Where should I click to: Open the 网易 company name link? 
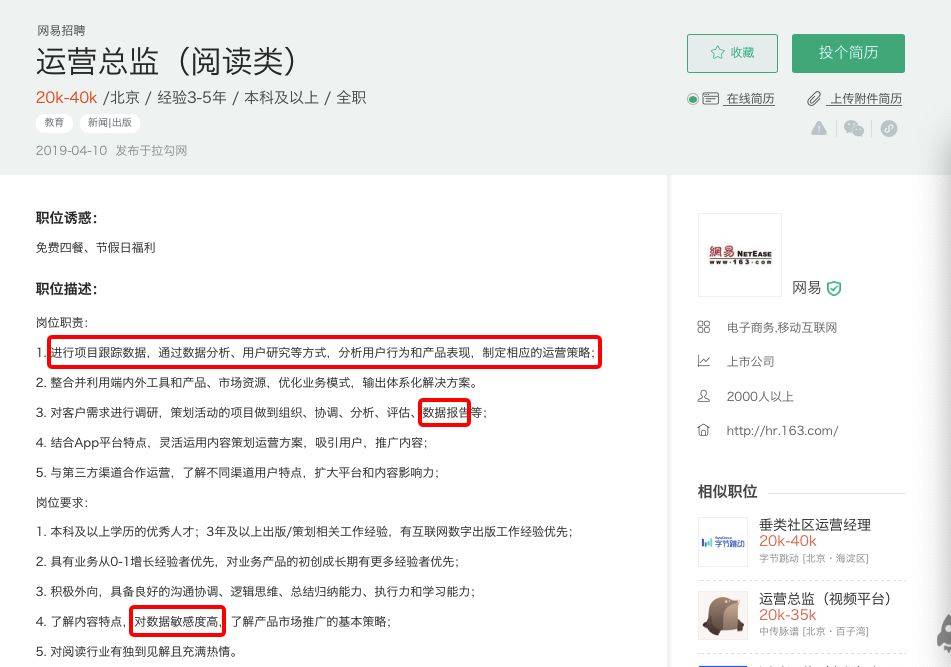pyautogui.click(x=806, y=288)
